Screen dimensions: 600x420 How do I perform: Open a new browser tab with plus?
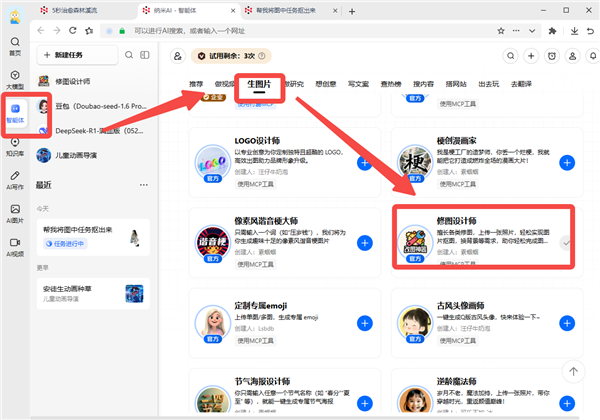(352, 11)
